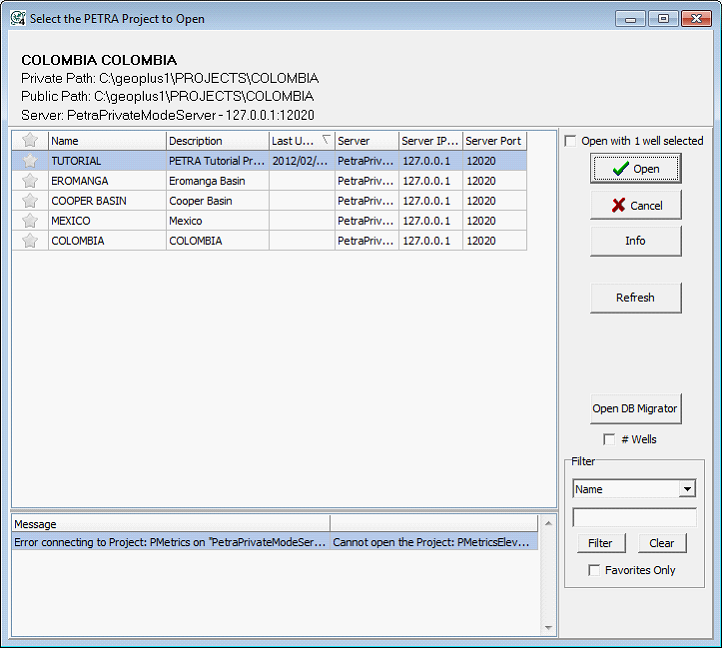Check the 'Favorites Only' option

[595, 570]
